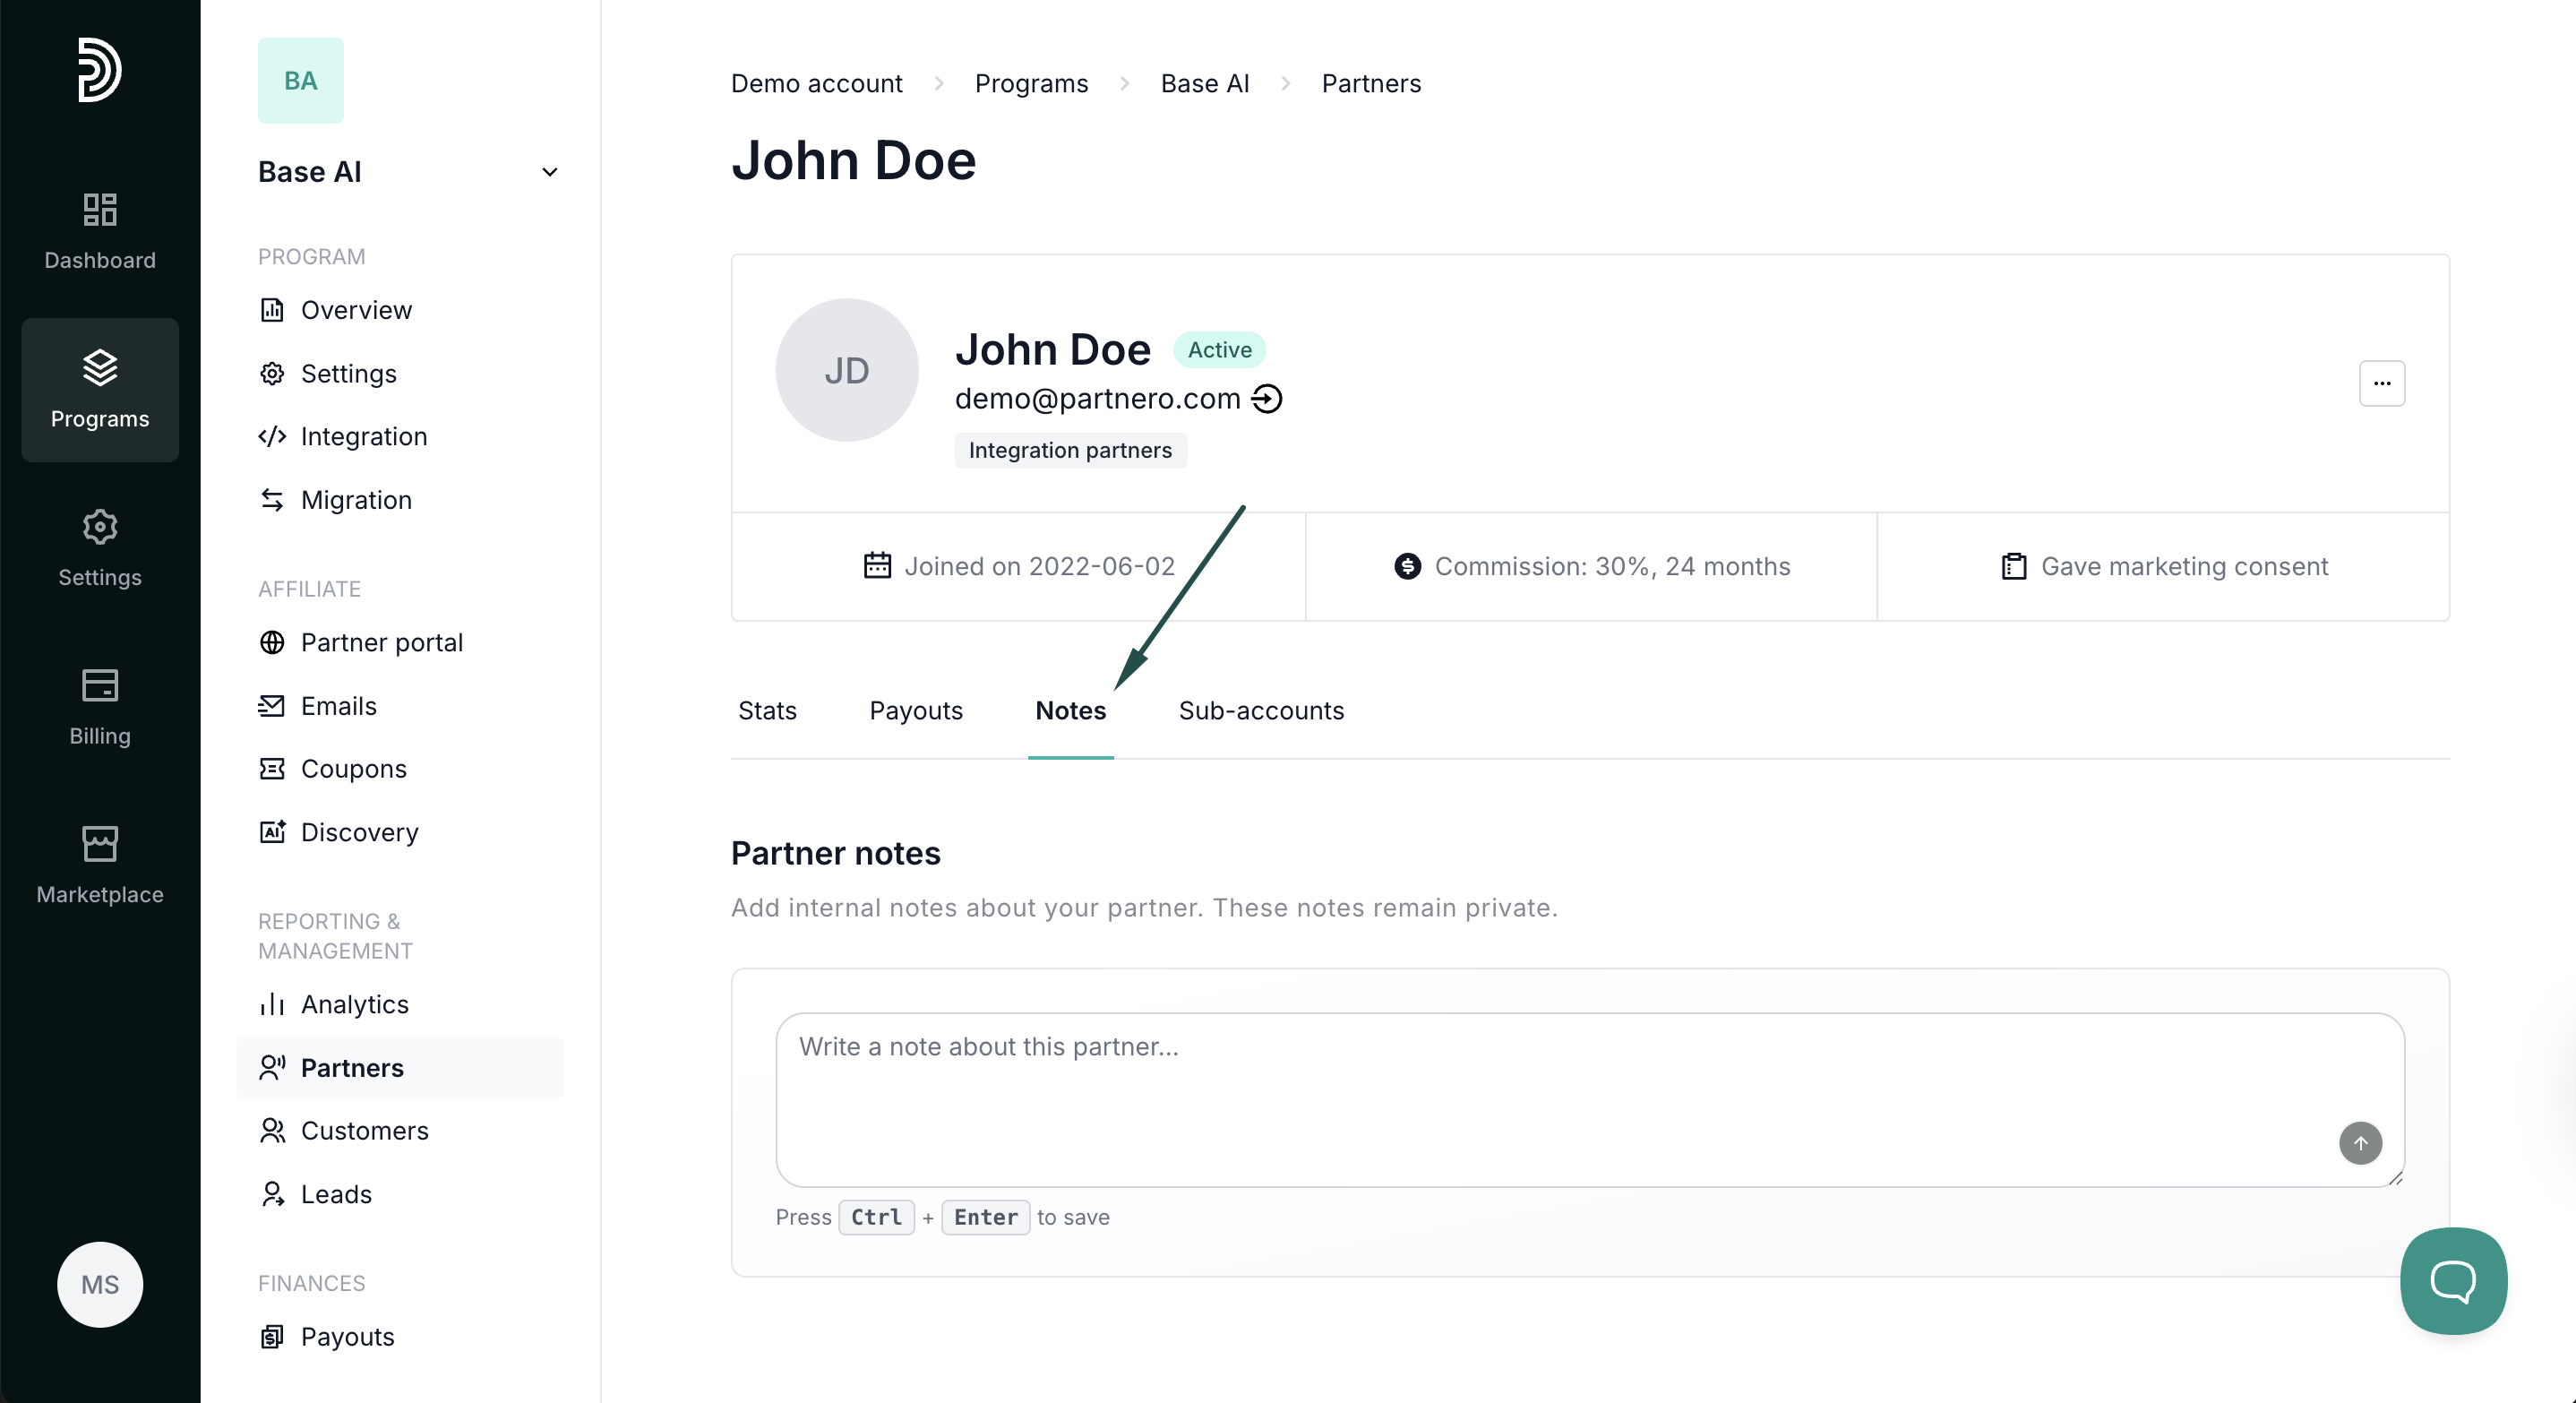Click the Programs breadcrumb link
Viewport: 2576px width, 1403px height.
tap(1031, 83)
